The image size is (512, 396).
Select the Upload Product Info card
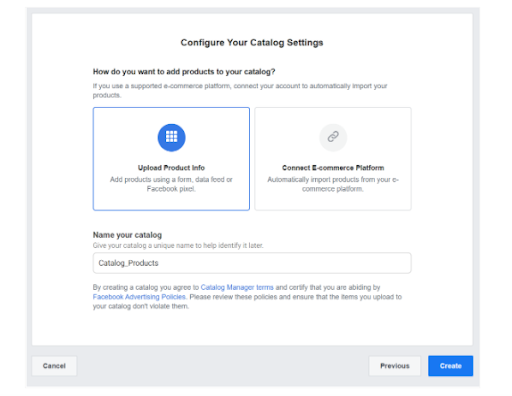(171, 159)
